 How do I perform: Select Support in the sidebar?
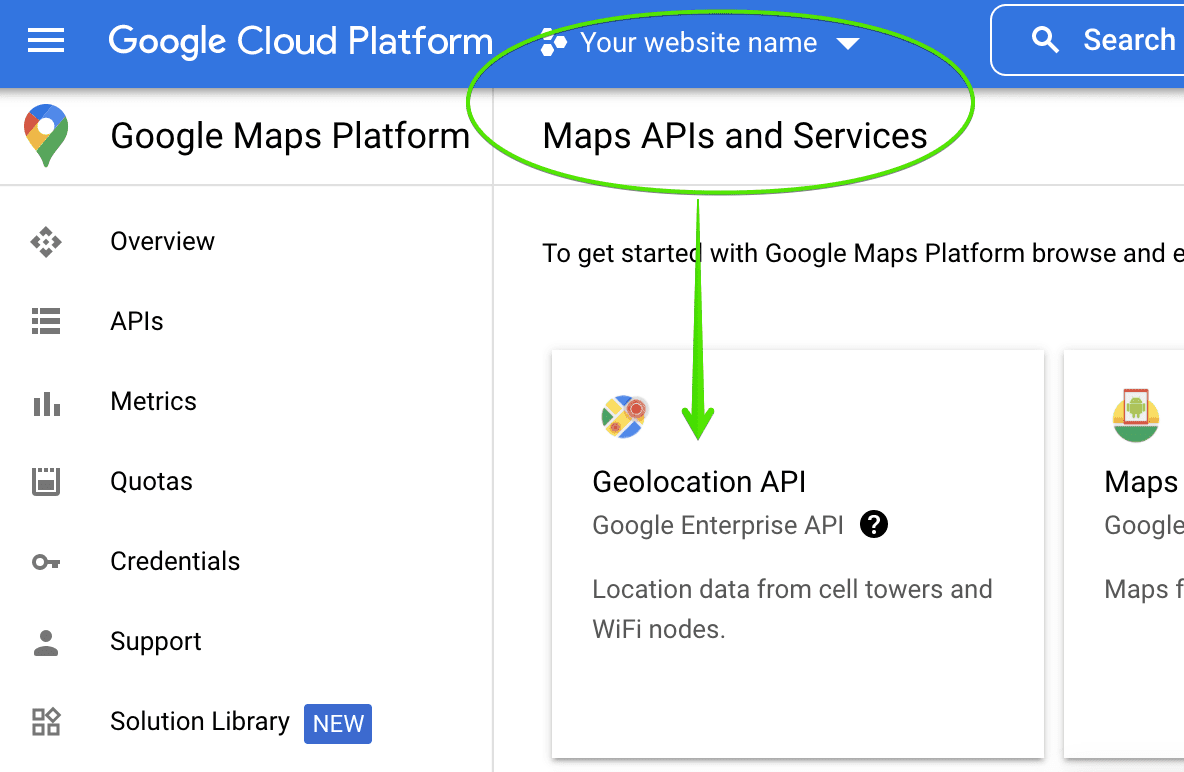[x=155, y=642]
